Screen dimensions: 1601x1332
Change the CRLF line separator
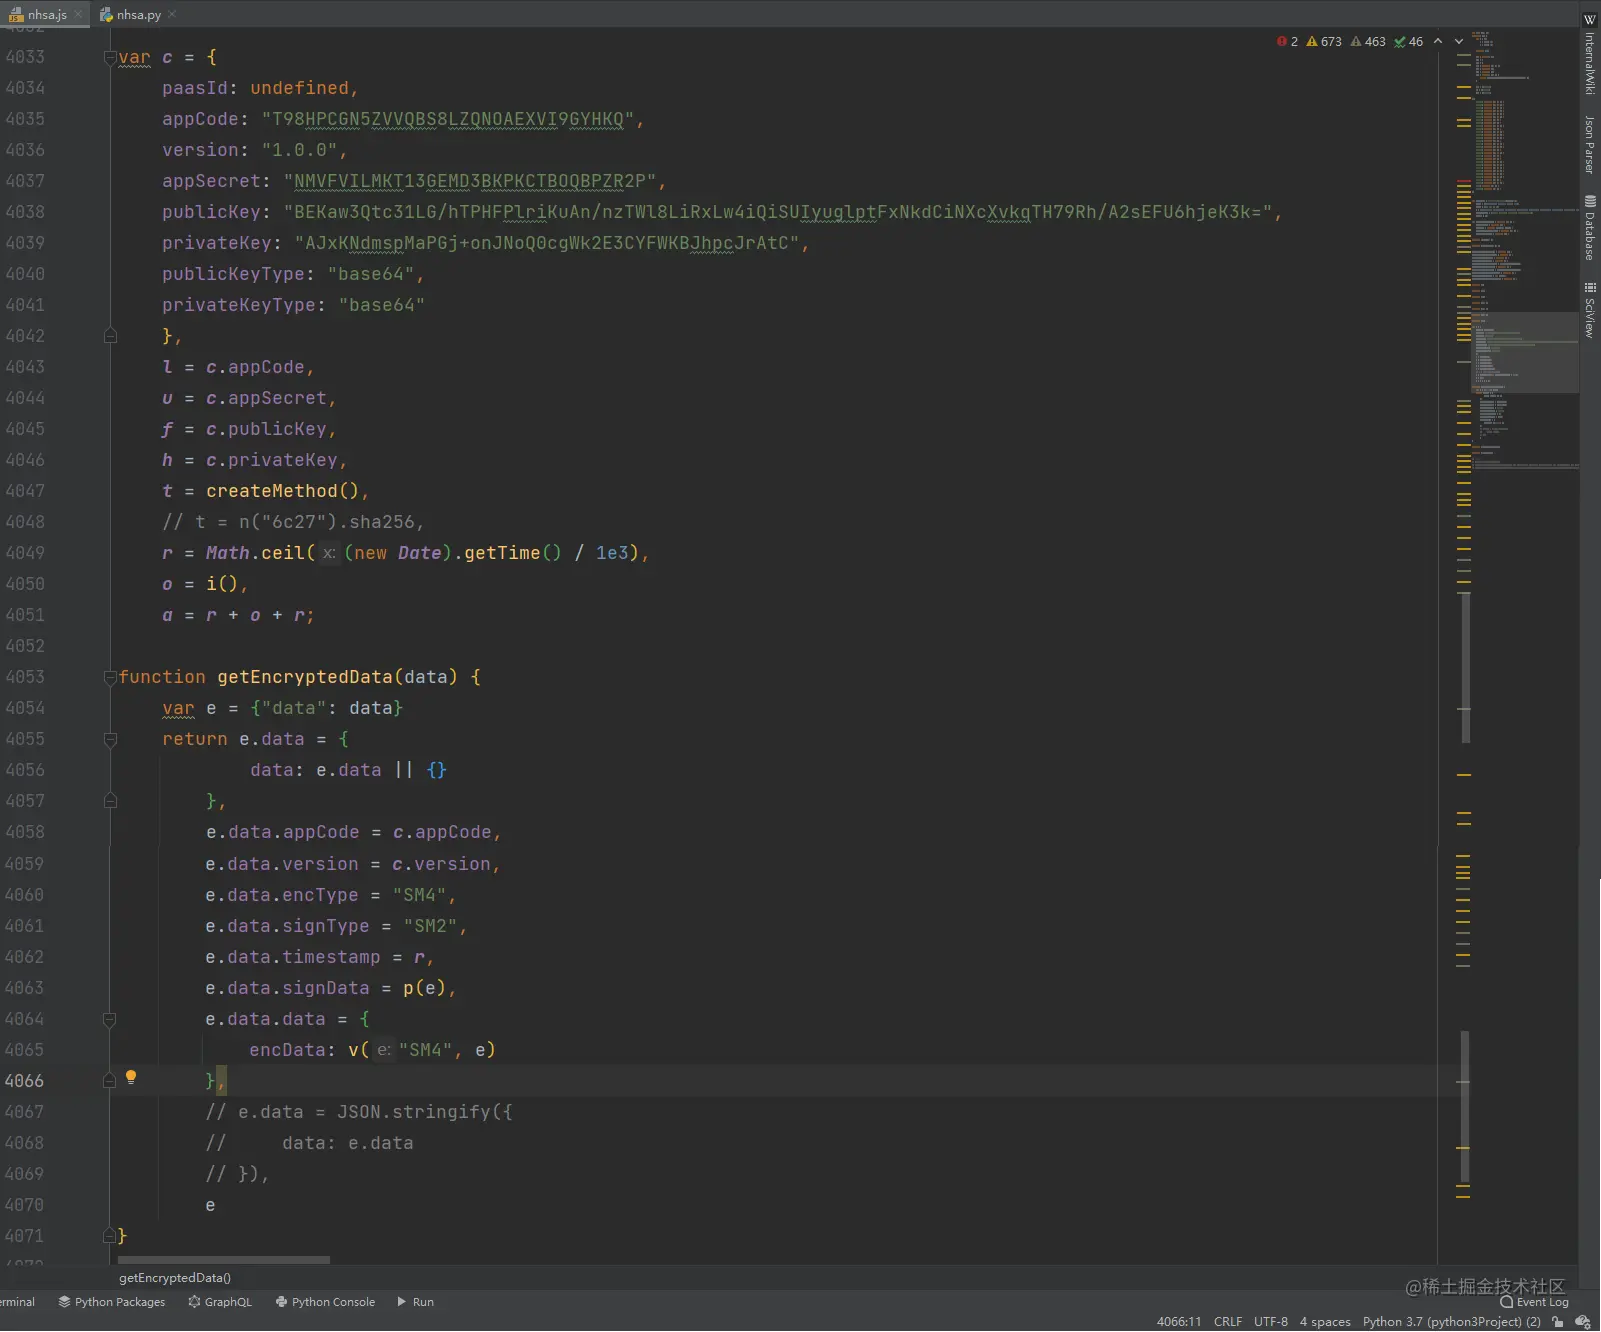[1228, 1322]
